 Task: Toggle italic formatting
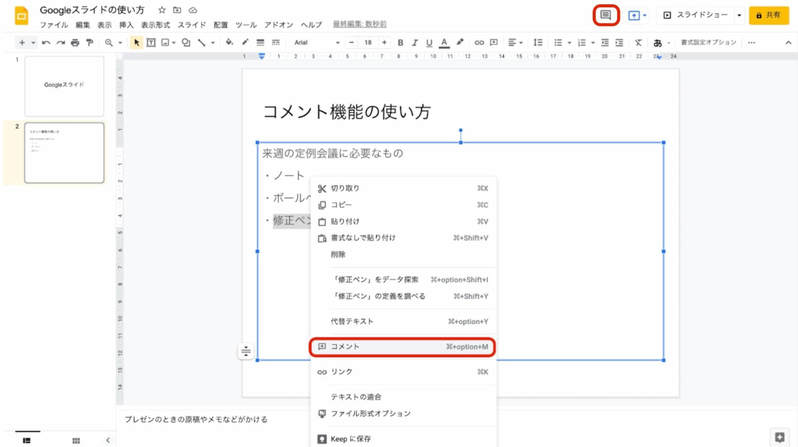click(415, 43)
